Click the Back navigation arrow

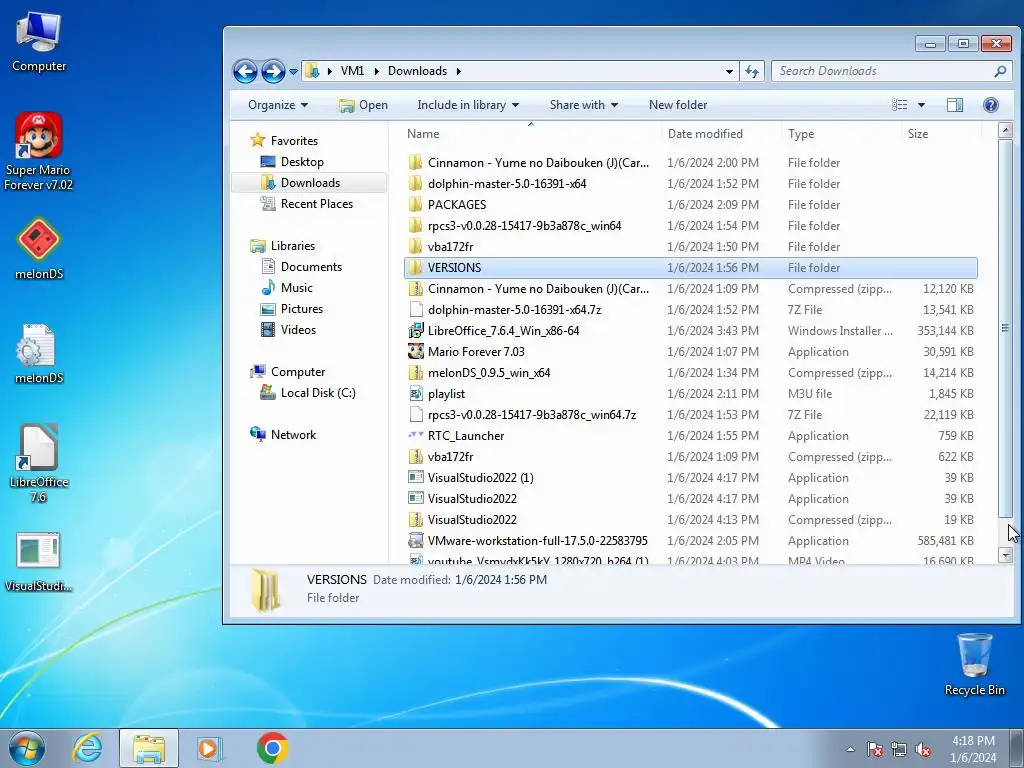(246, 71)
